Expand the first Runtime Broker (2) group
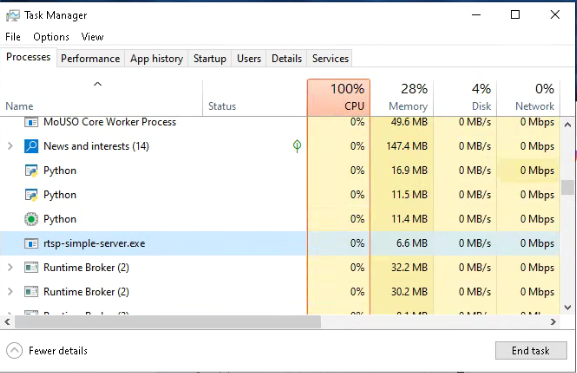The image size is (577, 373). (10, 267)
